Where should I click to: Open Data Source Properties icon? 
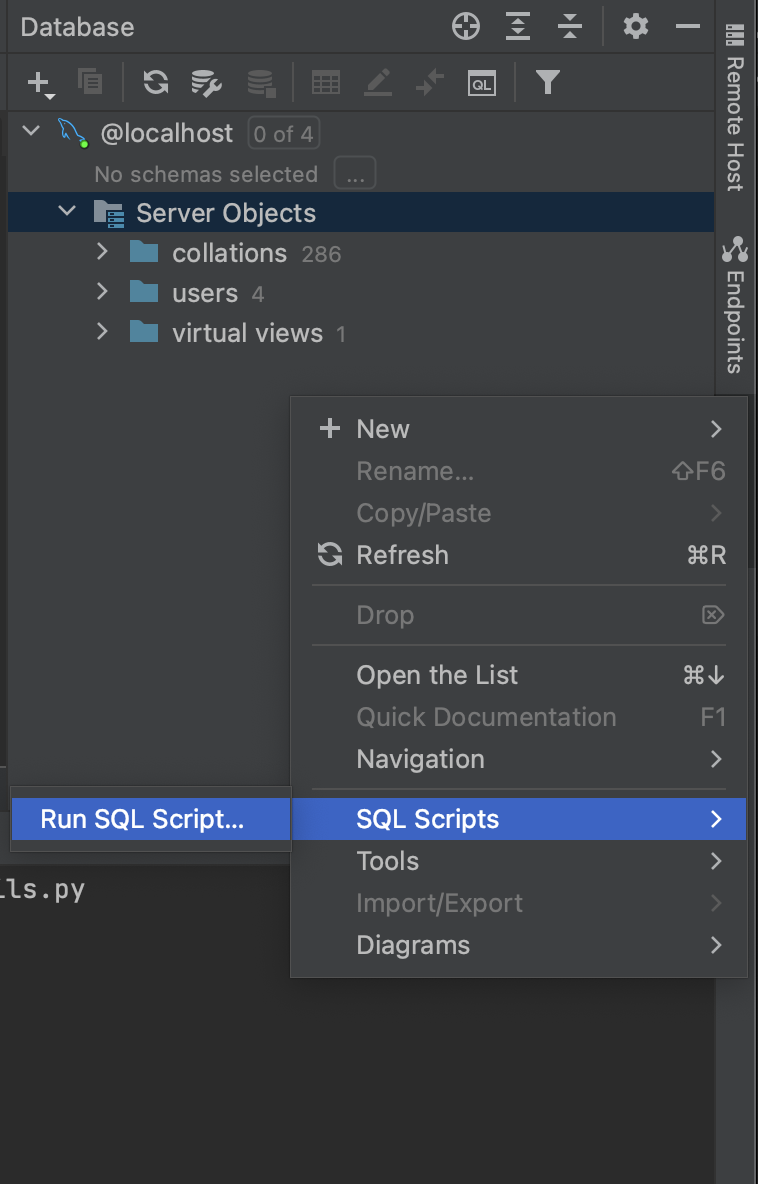(207, 82)
